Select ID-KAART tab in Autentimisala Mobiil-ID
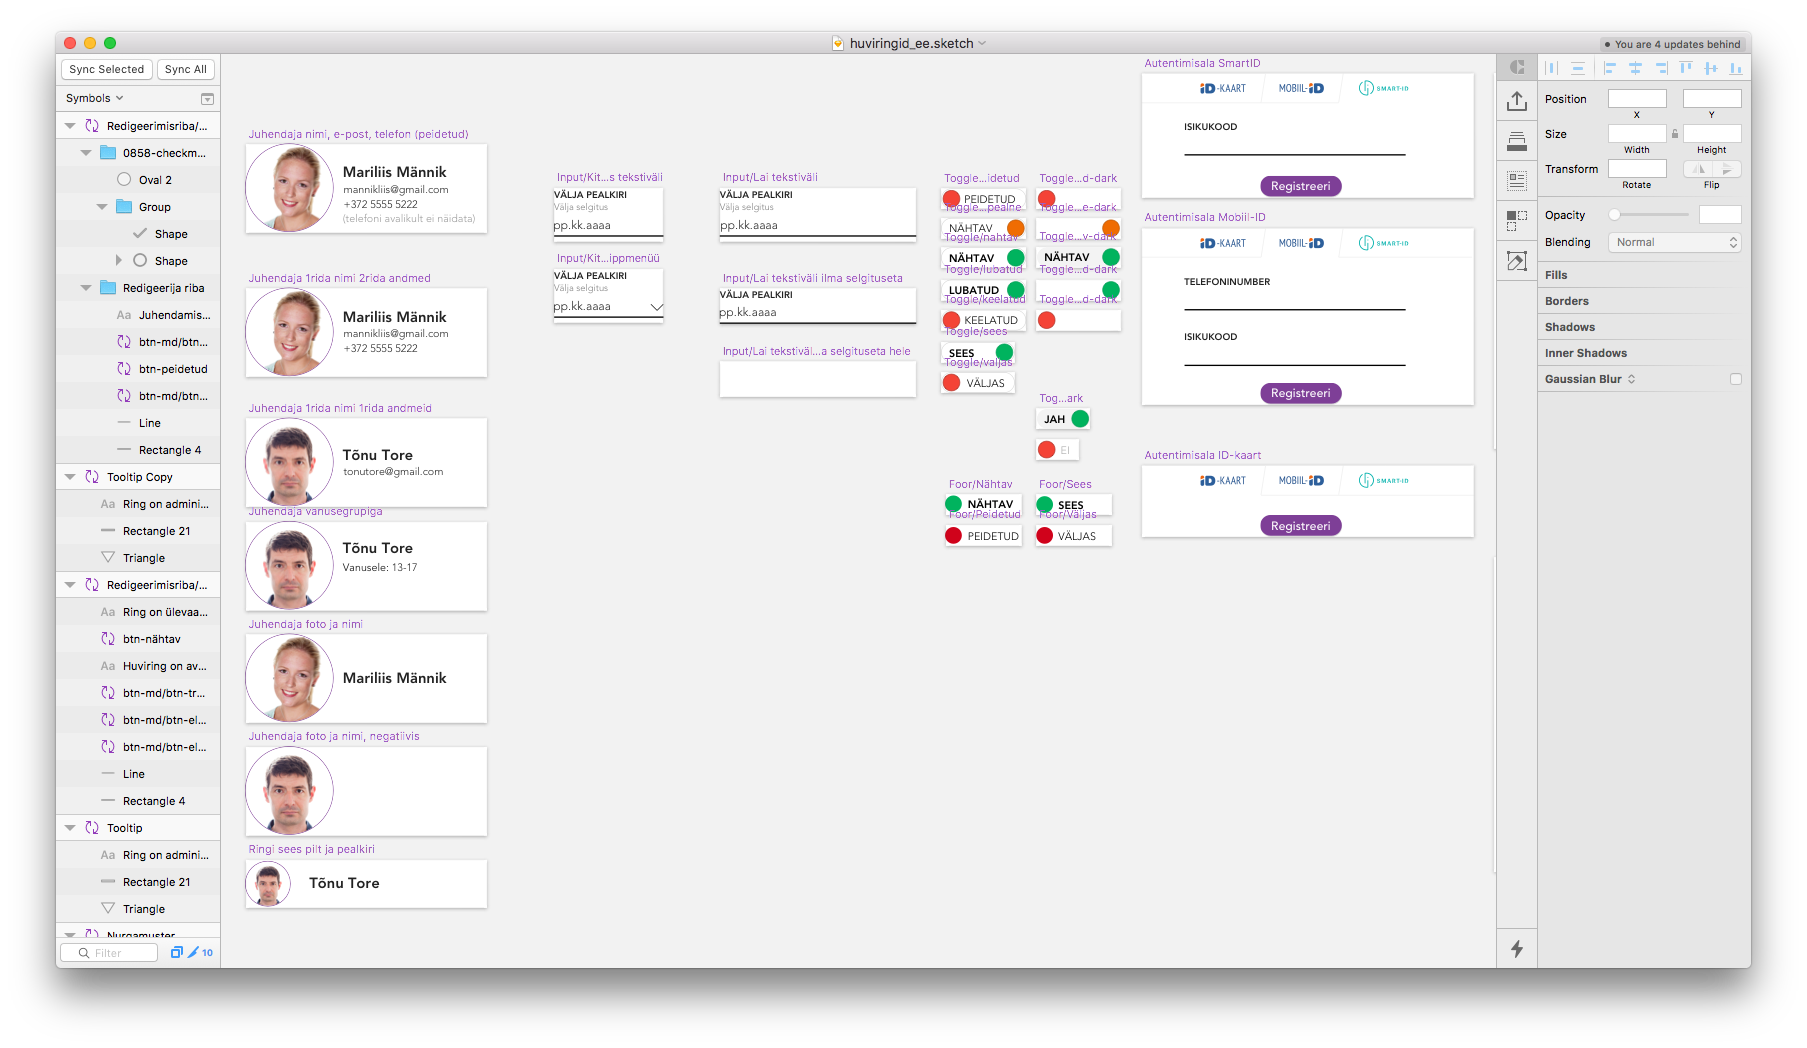The image size is (1807, 1048). click(1223, 243)
